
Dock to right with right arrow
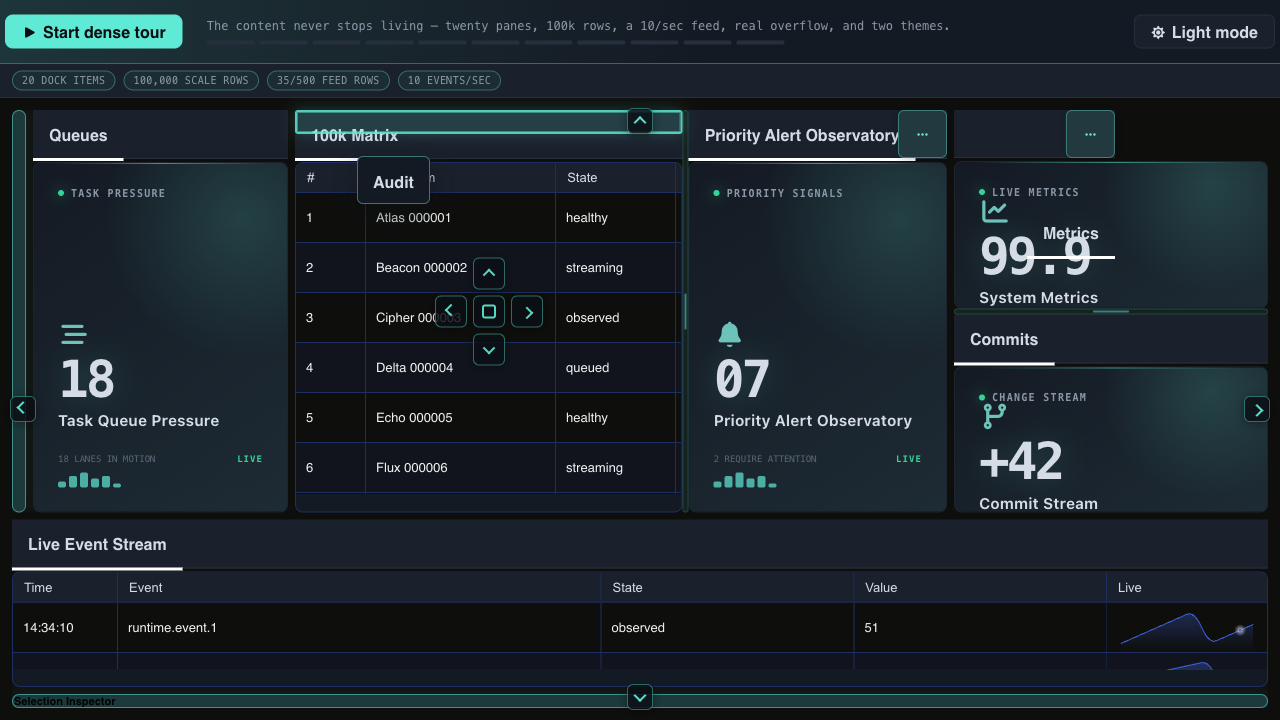527,311
